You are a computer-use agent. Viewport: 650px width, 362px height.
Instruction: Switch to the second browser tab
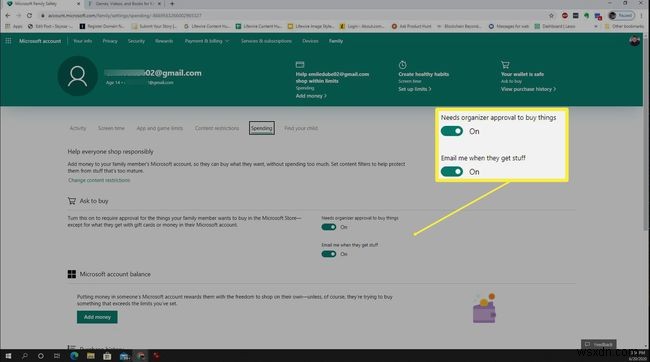(124, 4)
